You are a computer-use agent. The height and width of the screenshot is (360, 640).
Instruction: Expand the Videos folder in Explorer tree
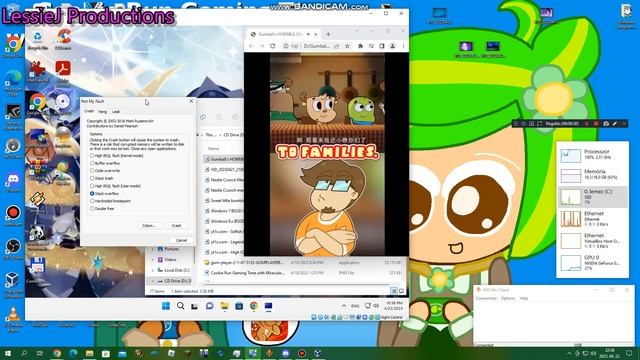click(x=153, y=260)
